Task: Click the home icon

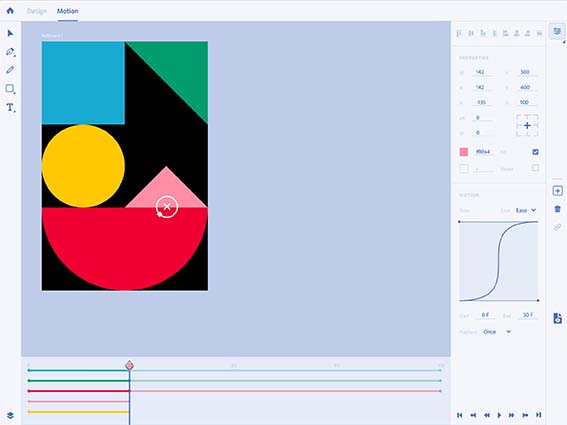Action: tap(10, 10)
